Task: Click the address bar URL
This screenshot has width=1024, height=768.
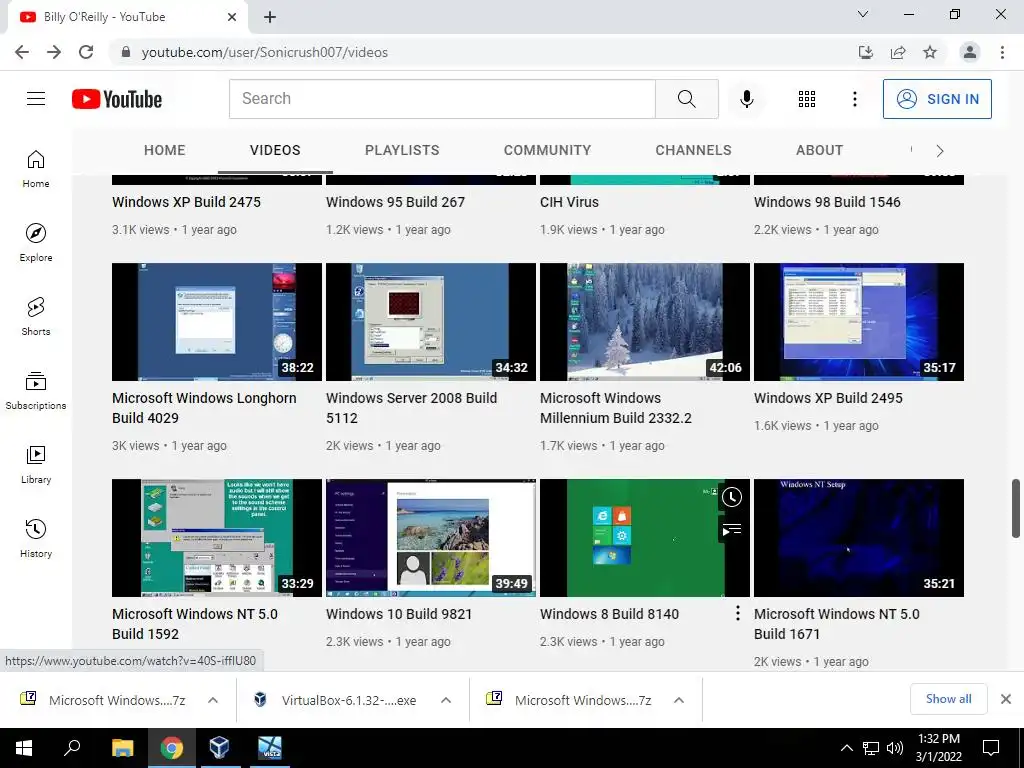Action: point(264,52)
